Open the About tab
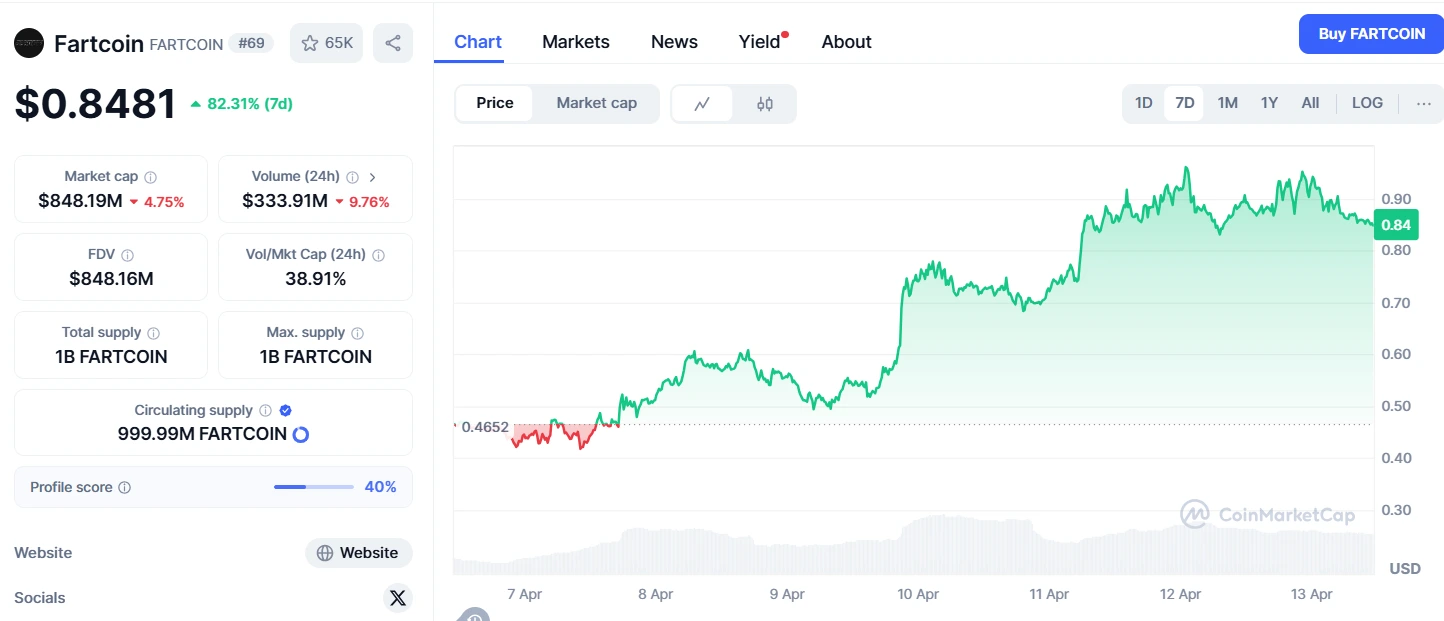This screenshot has height=621, width=1444. (847, 42)
